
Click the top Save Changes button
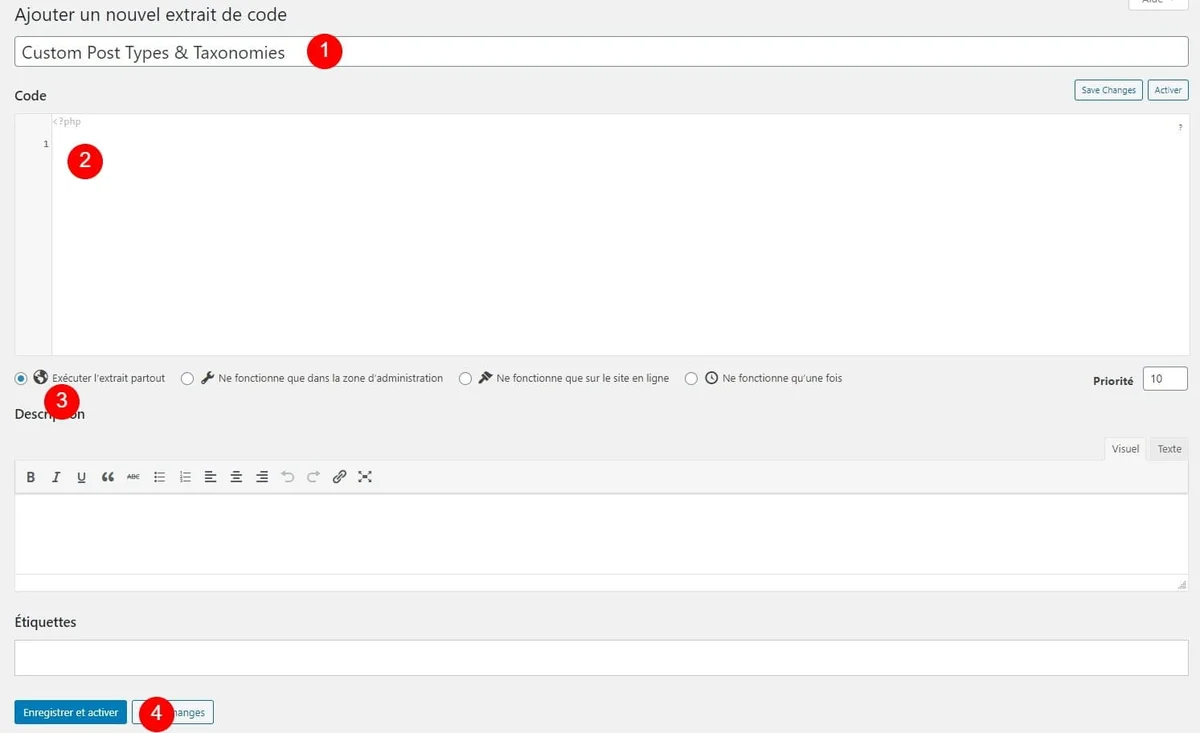(1108, 90)
